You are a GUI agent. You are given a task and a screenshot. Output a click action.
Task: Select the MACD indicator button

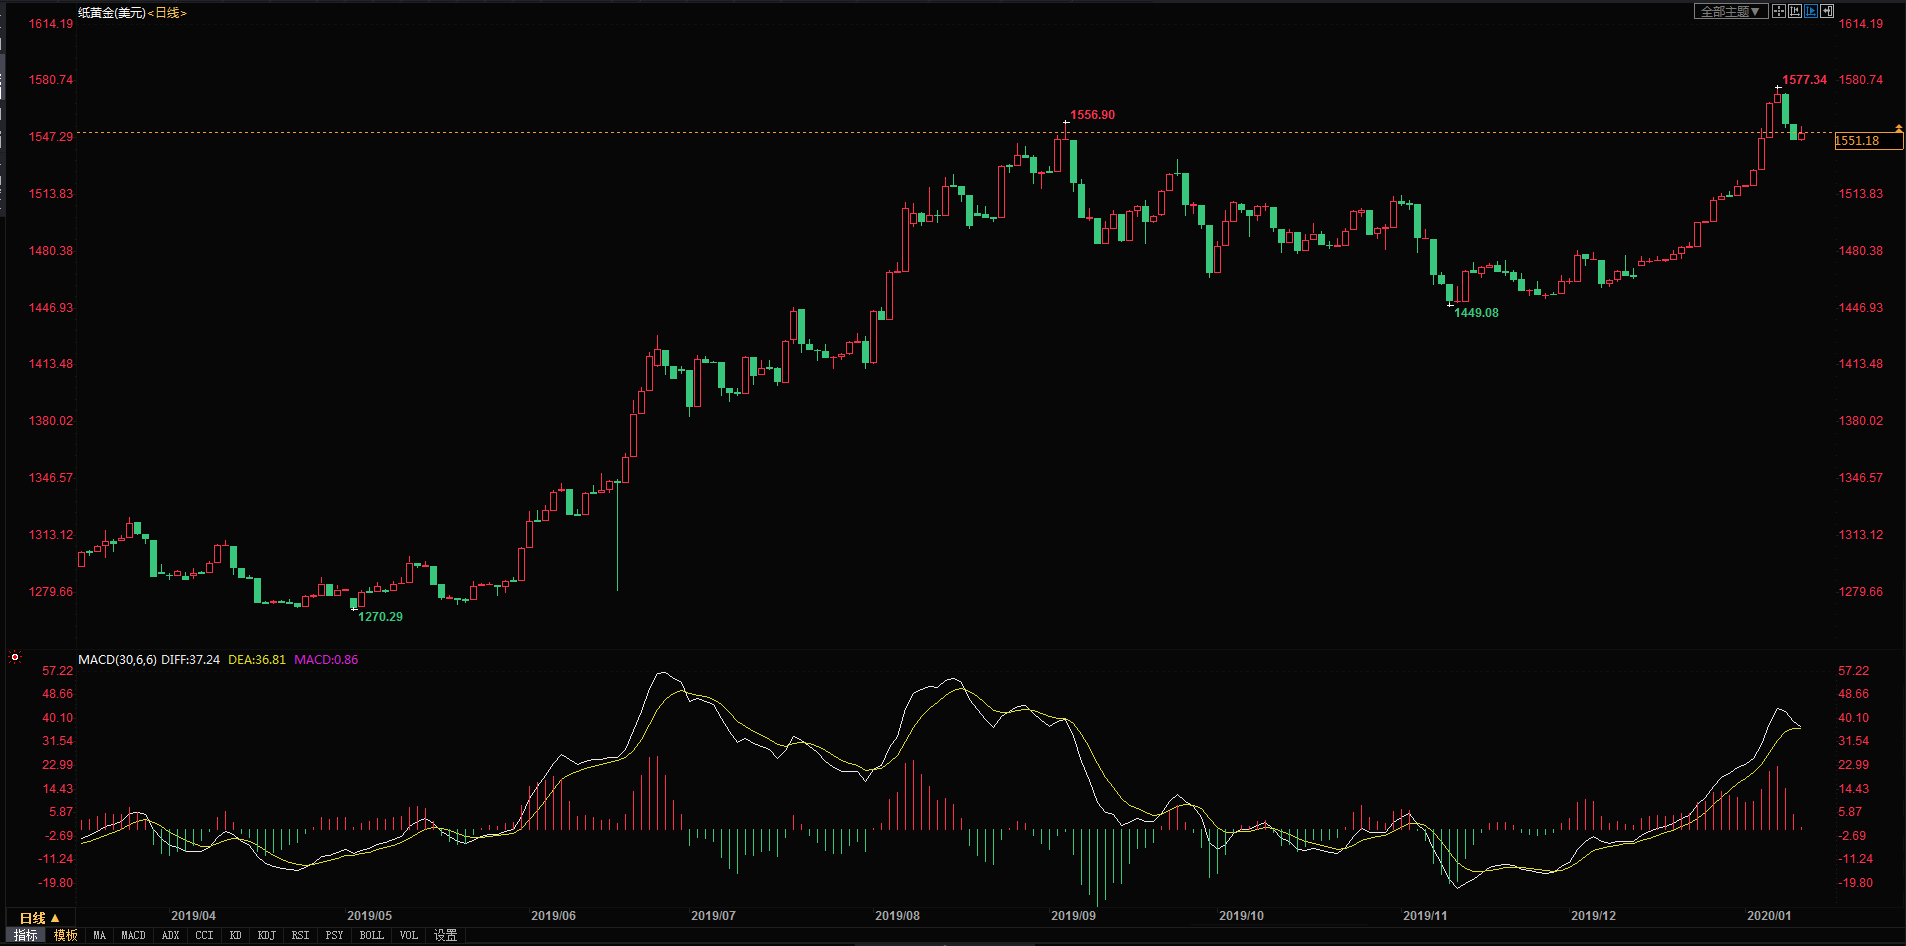click(x=133, y=935)
